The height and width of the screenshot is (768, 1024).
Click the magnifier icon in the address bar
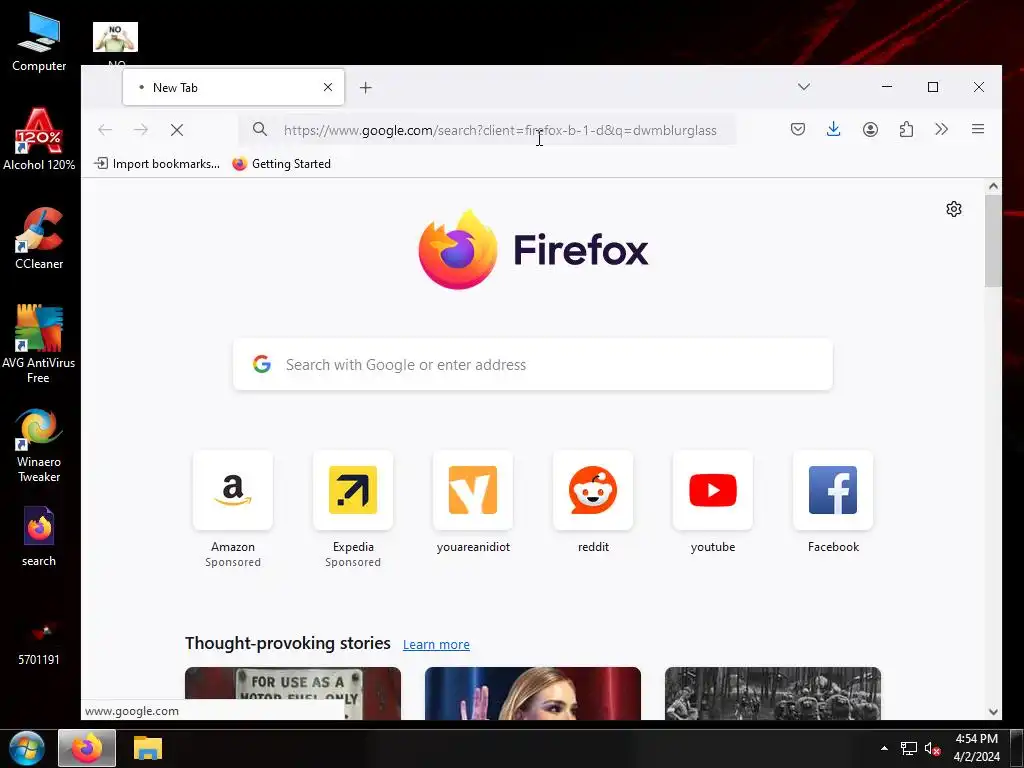coord(260,129)
